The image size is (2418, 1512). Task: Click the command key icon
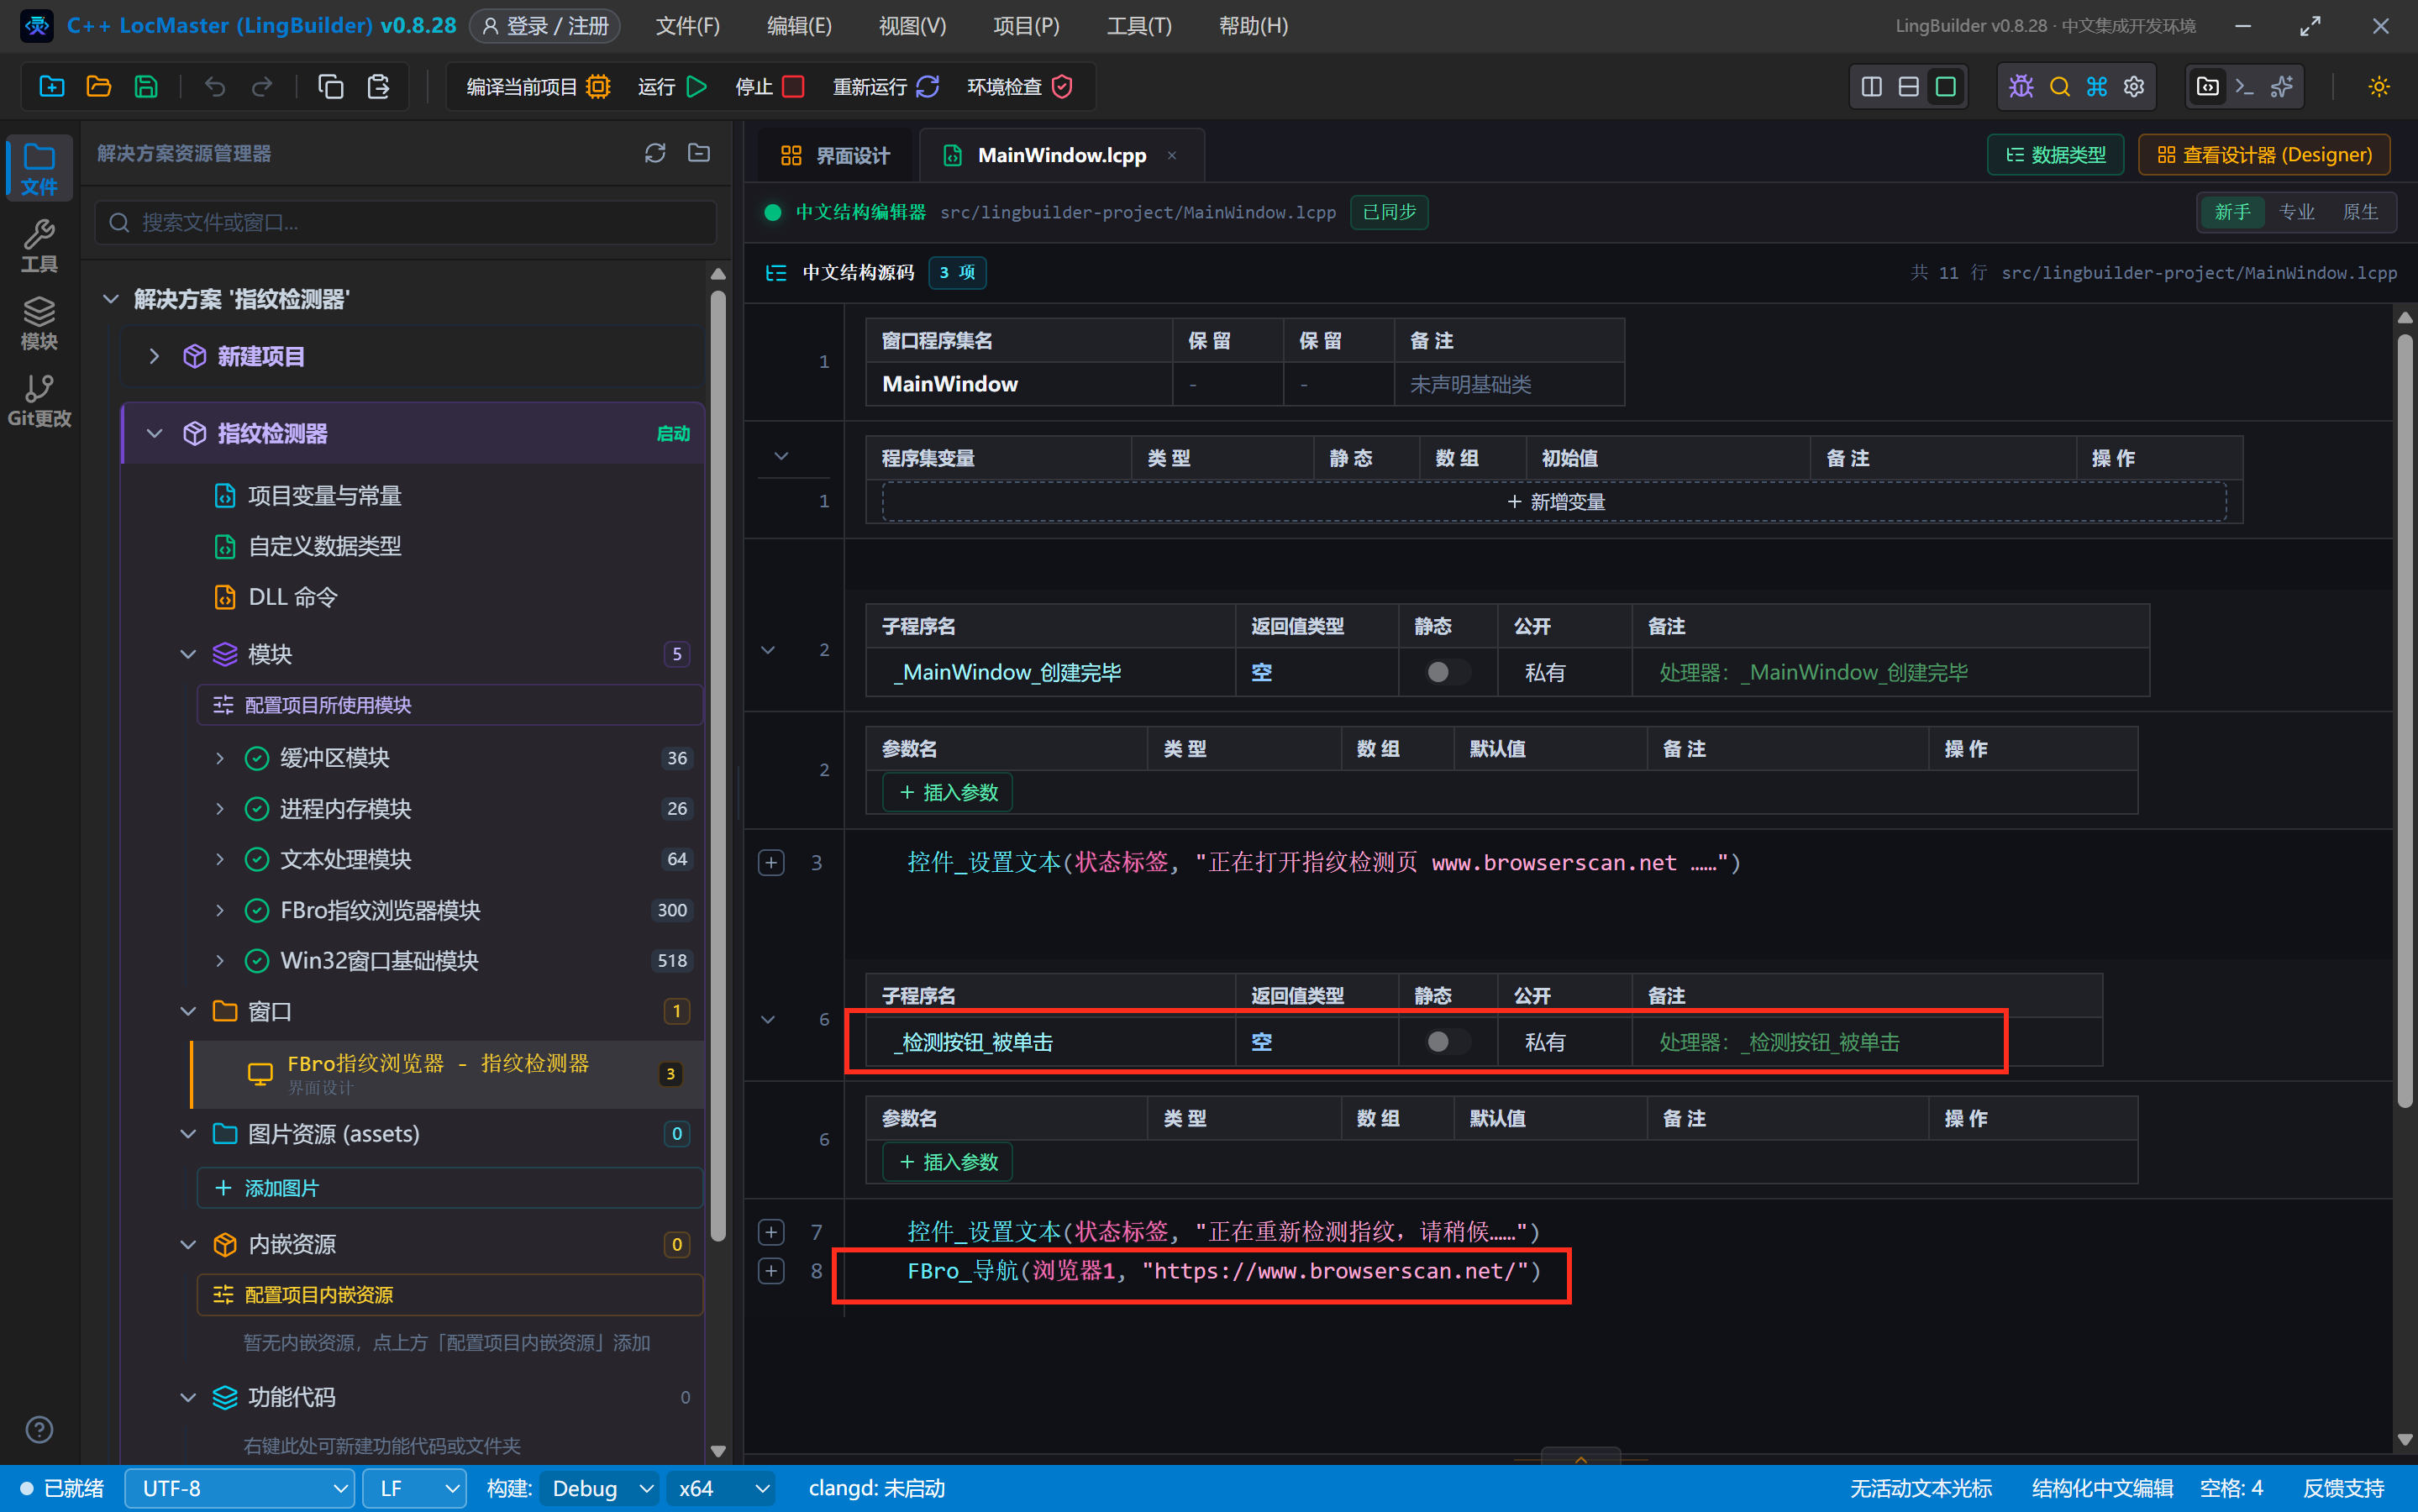pyautogui.click(x=2097, y=87)
